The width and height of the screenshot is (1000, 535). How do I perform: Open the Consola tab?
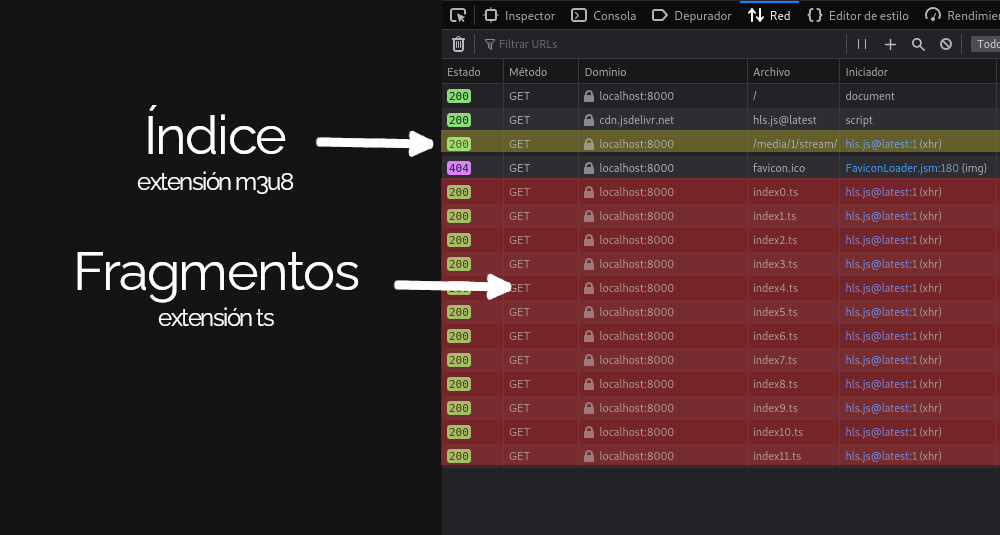click(x=603, y=15)
